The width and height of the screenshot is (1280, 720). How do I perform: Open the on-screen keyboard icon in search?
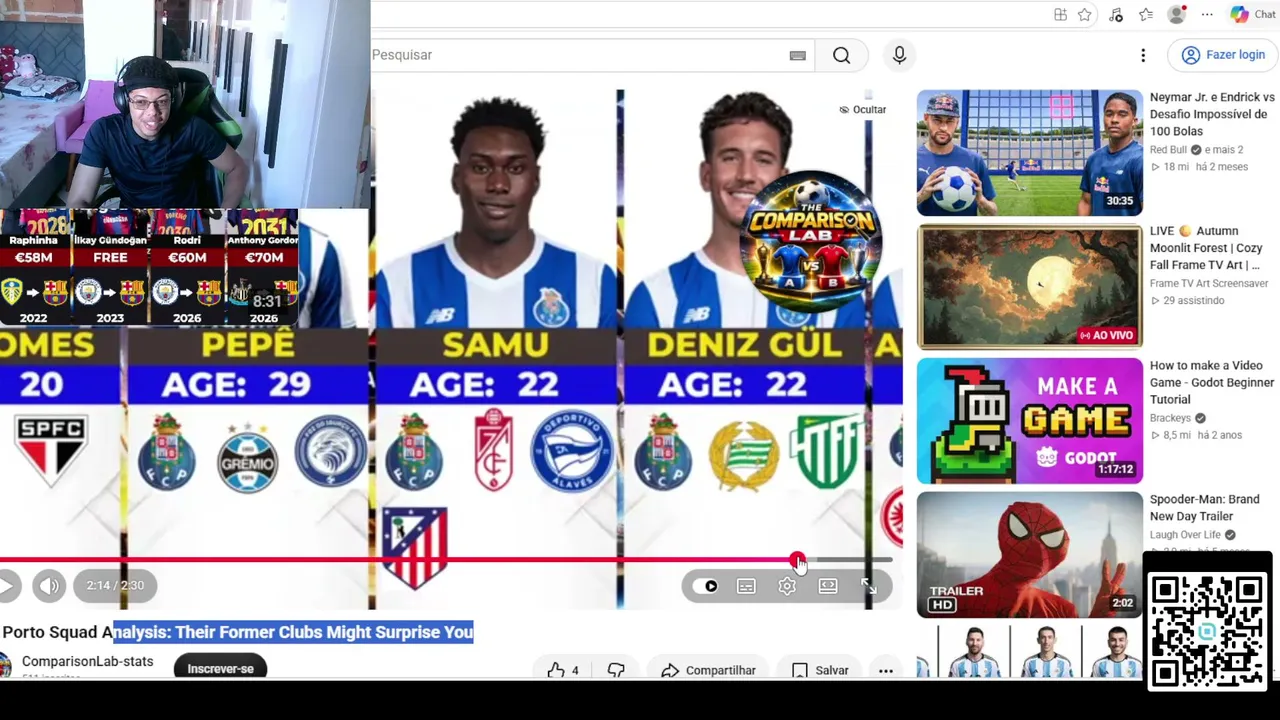(x=797, y=55)
